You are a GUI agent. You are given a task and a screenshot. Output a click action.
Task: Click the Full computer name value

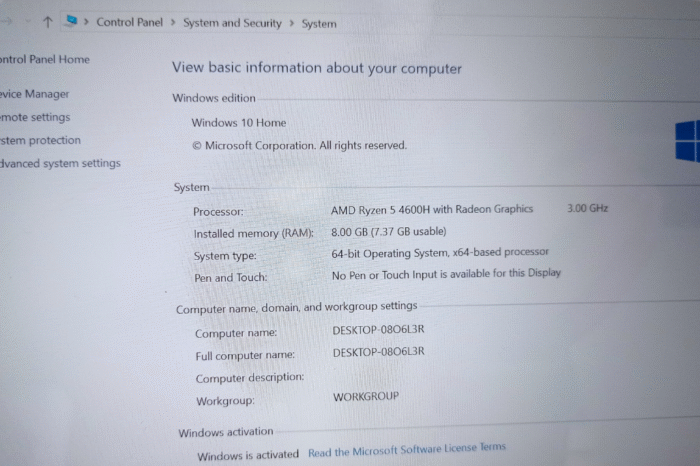tap(379, 352)
